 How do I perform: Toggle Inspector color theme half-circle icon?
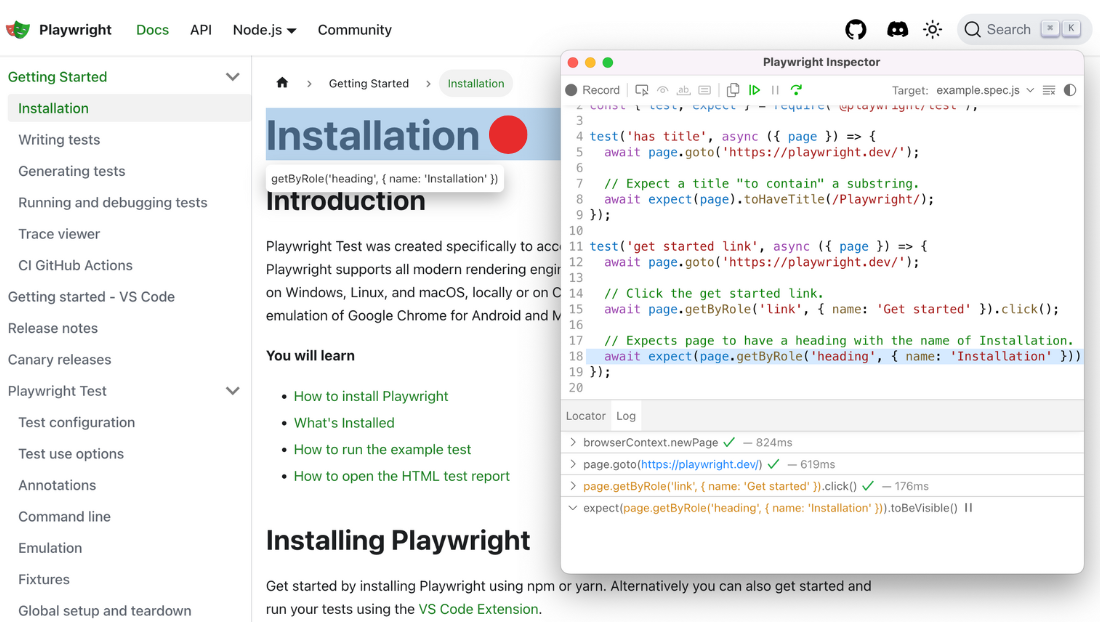pos(1070,90)
